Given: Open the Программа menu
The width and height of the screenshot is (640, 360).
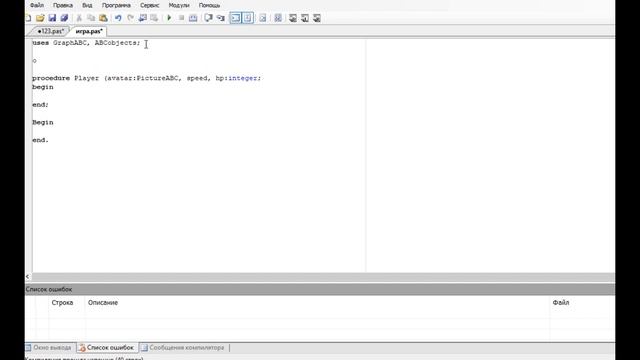Looking at the screenshot, I should 116,5.
